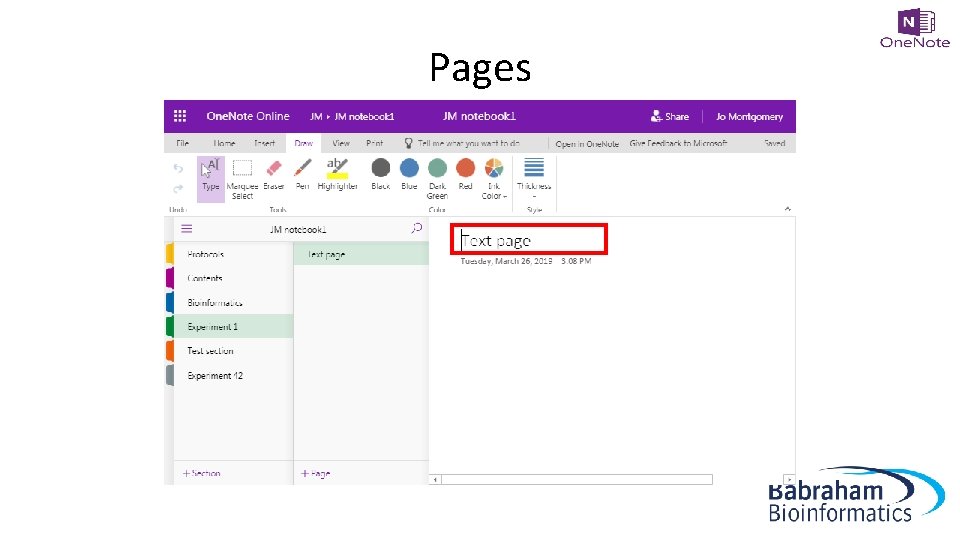Viewport: 960px width, 540px height.
Task: Click the JM breadcrumb link
Action: (316, 116)
